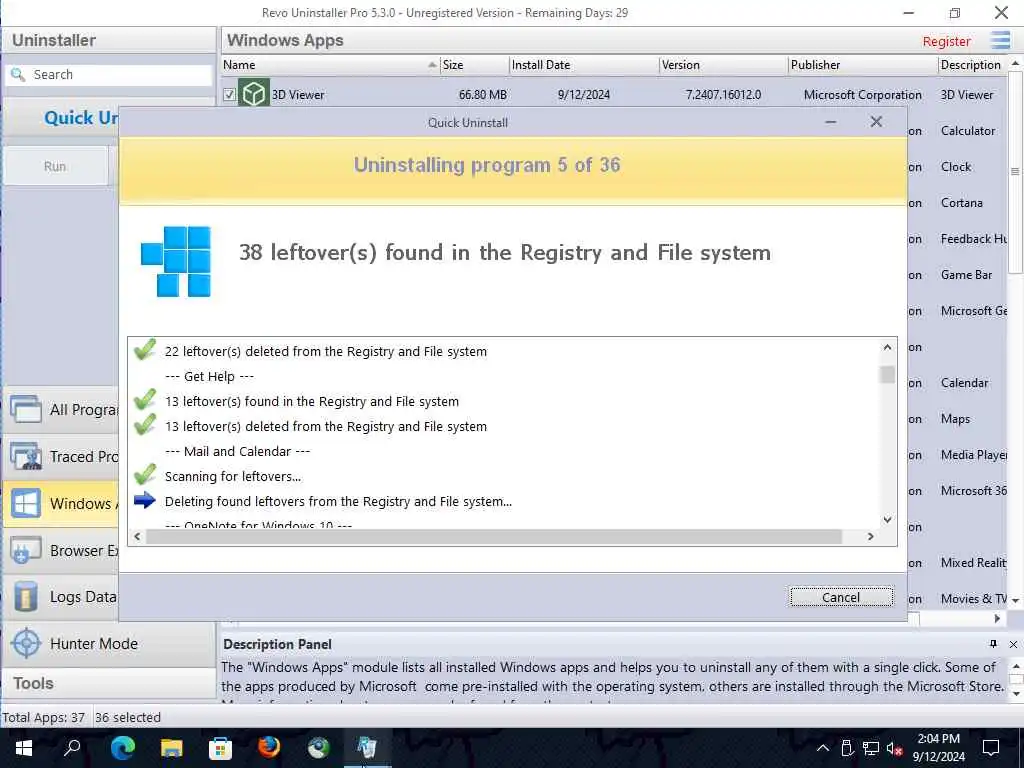Viewport: 1024px width, 768px height.
Task: Open the Browser Extensions module
Action: tap(61, 551)
